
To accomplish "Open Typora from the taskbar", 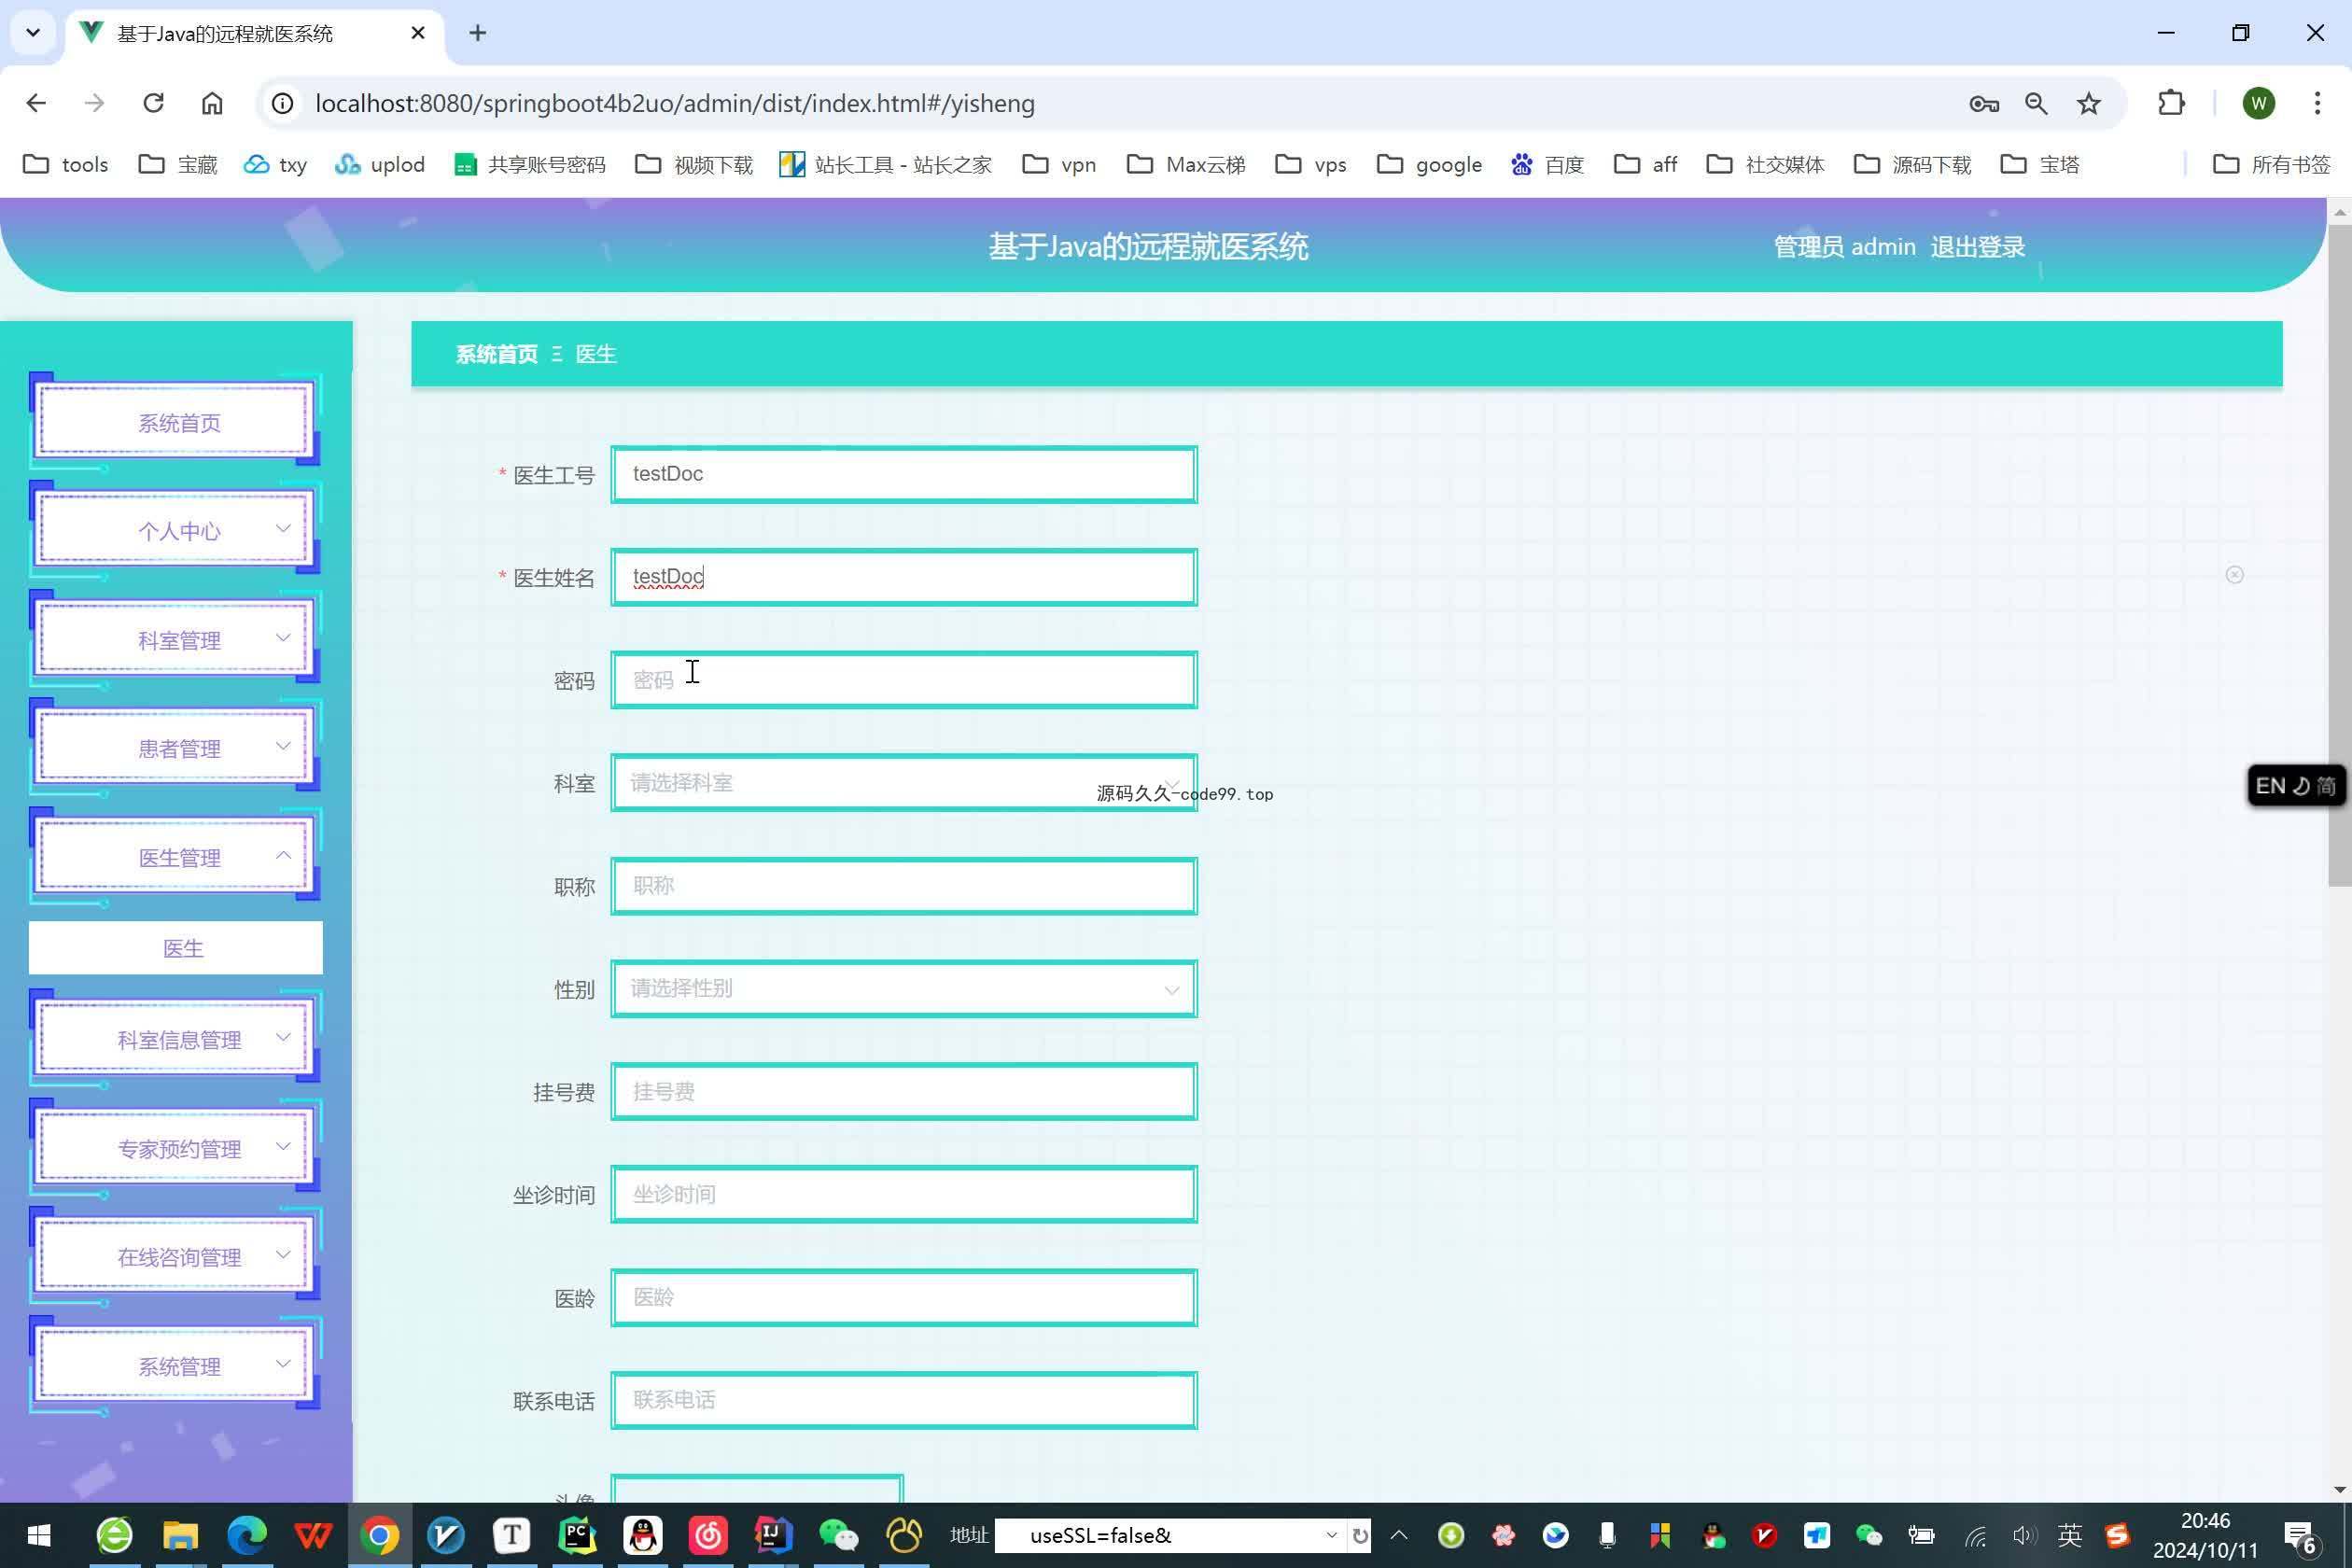I will click(x=512, y=1535).
